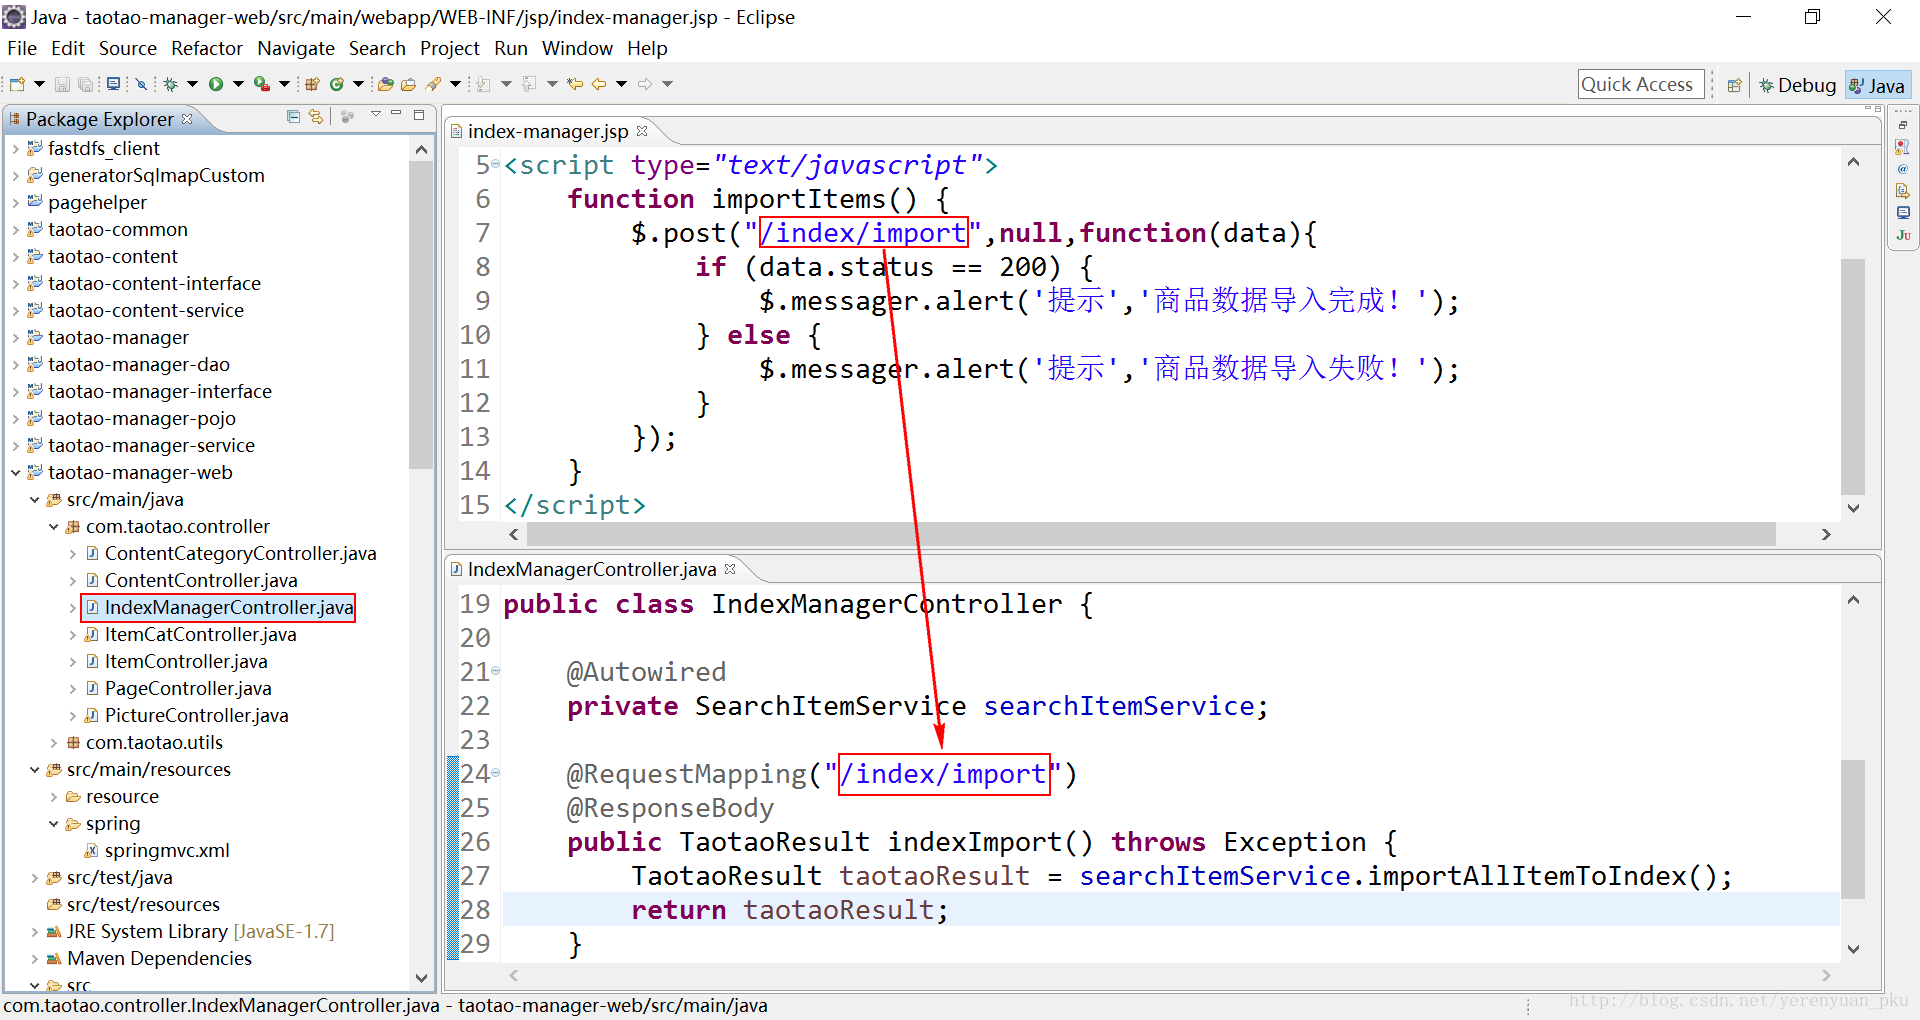Screen dimensions: 1920x1020
Task: Select springmvc.xml in tree
Action: coord(167,850)
